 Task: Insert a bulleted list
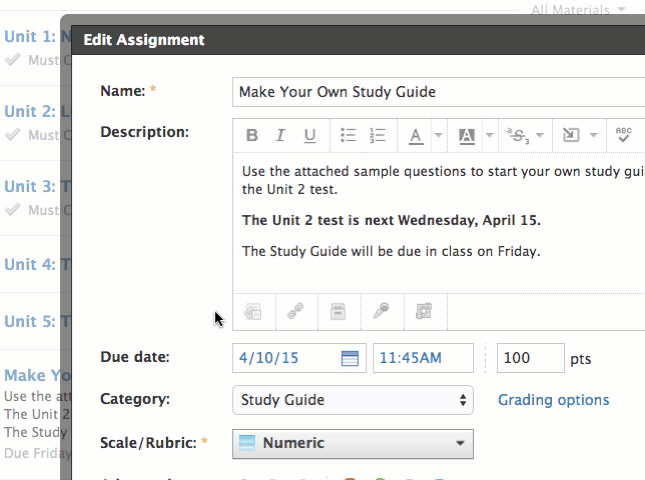tap(348, 135)
